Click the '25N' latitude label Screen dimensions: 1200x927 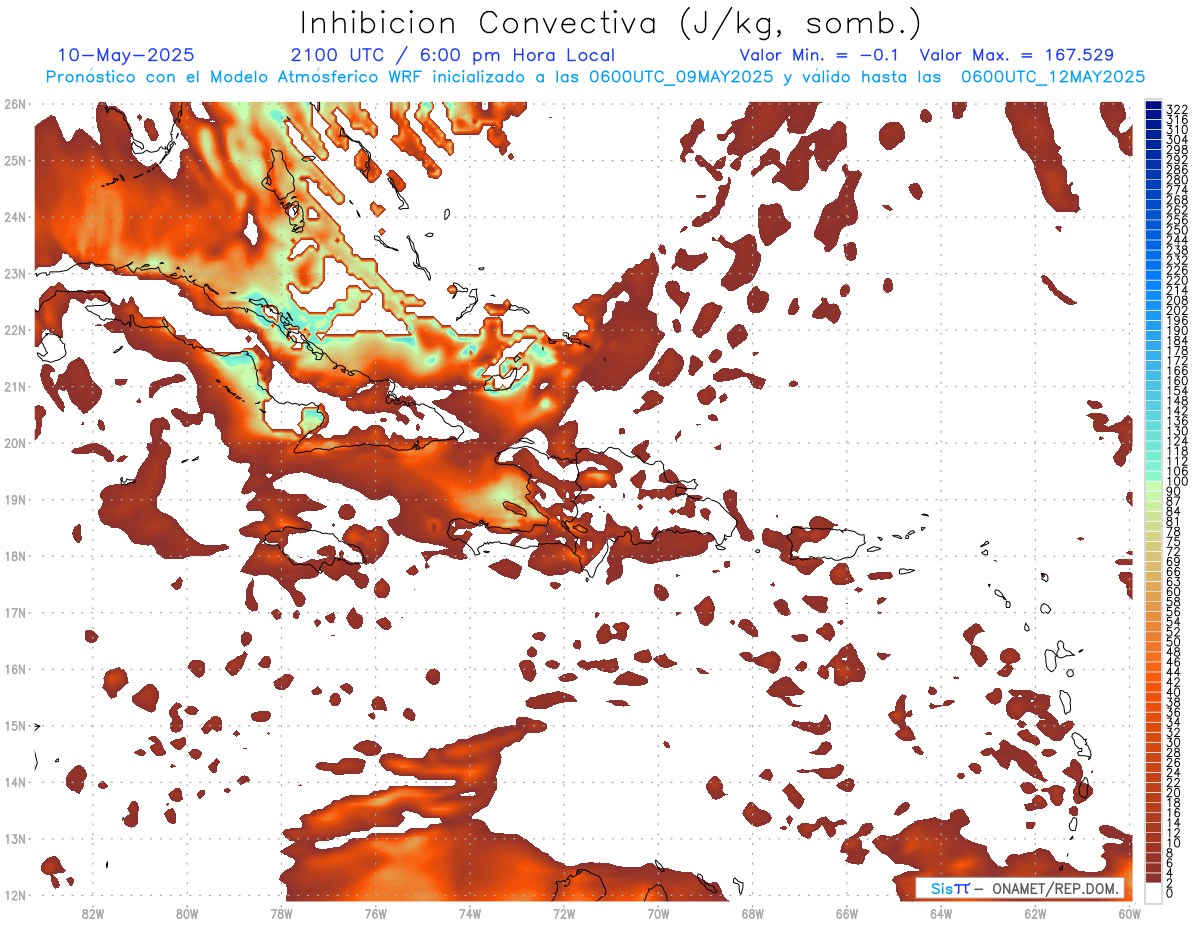pos(15,160)
